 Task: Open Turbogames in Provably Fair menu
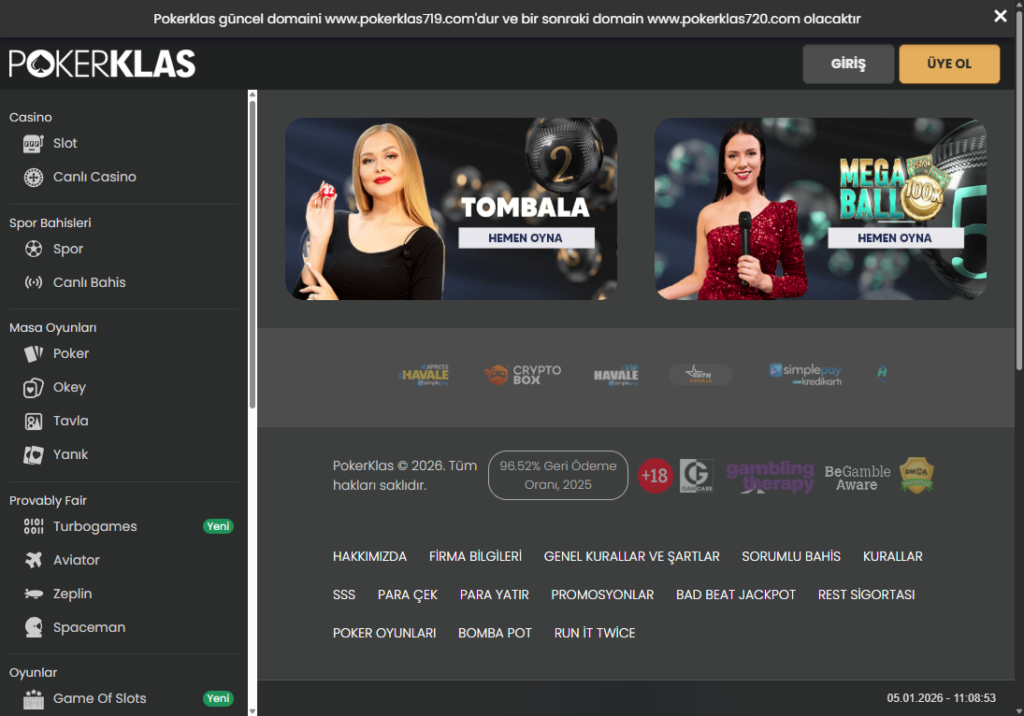[x=95, y=527]
